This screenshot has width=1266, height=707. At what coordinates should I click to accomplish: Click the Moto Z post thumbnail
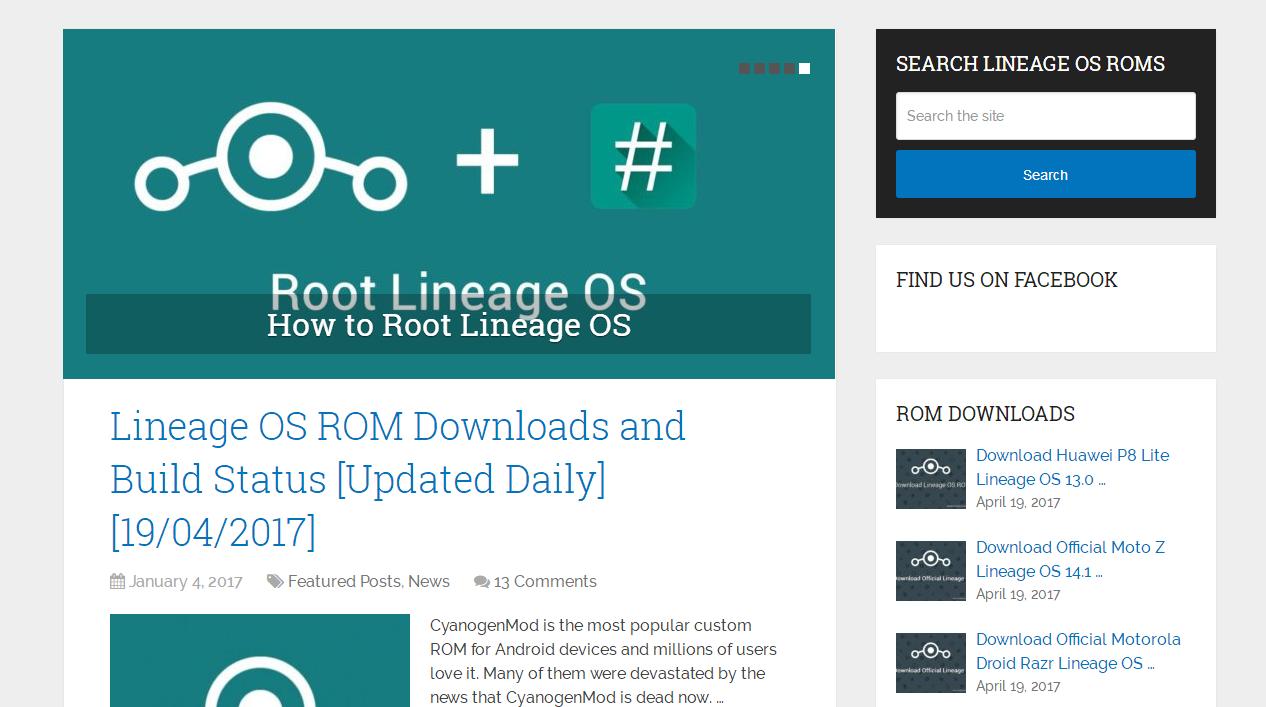pos(930,571)
